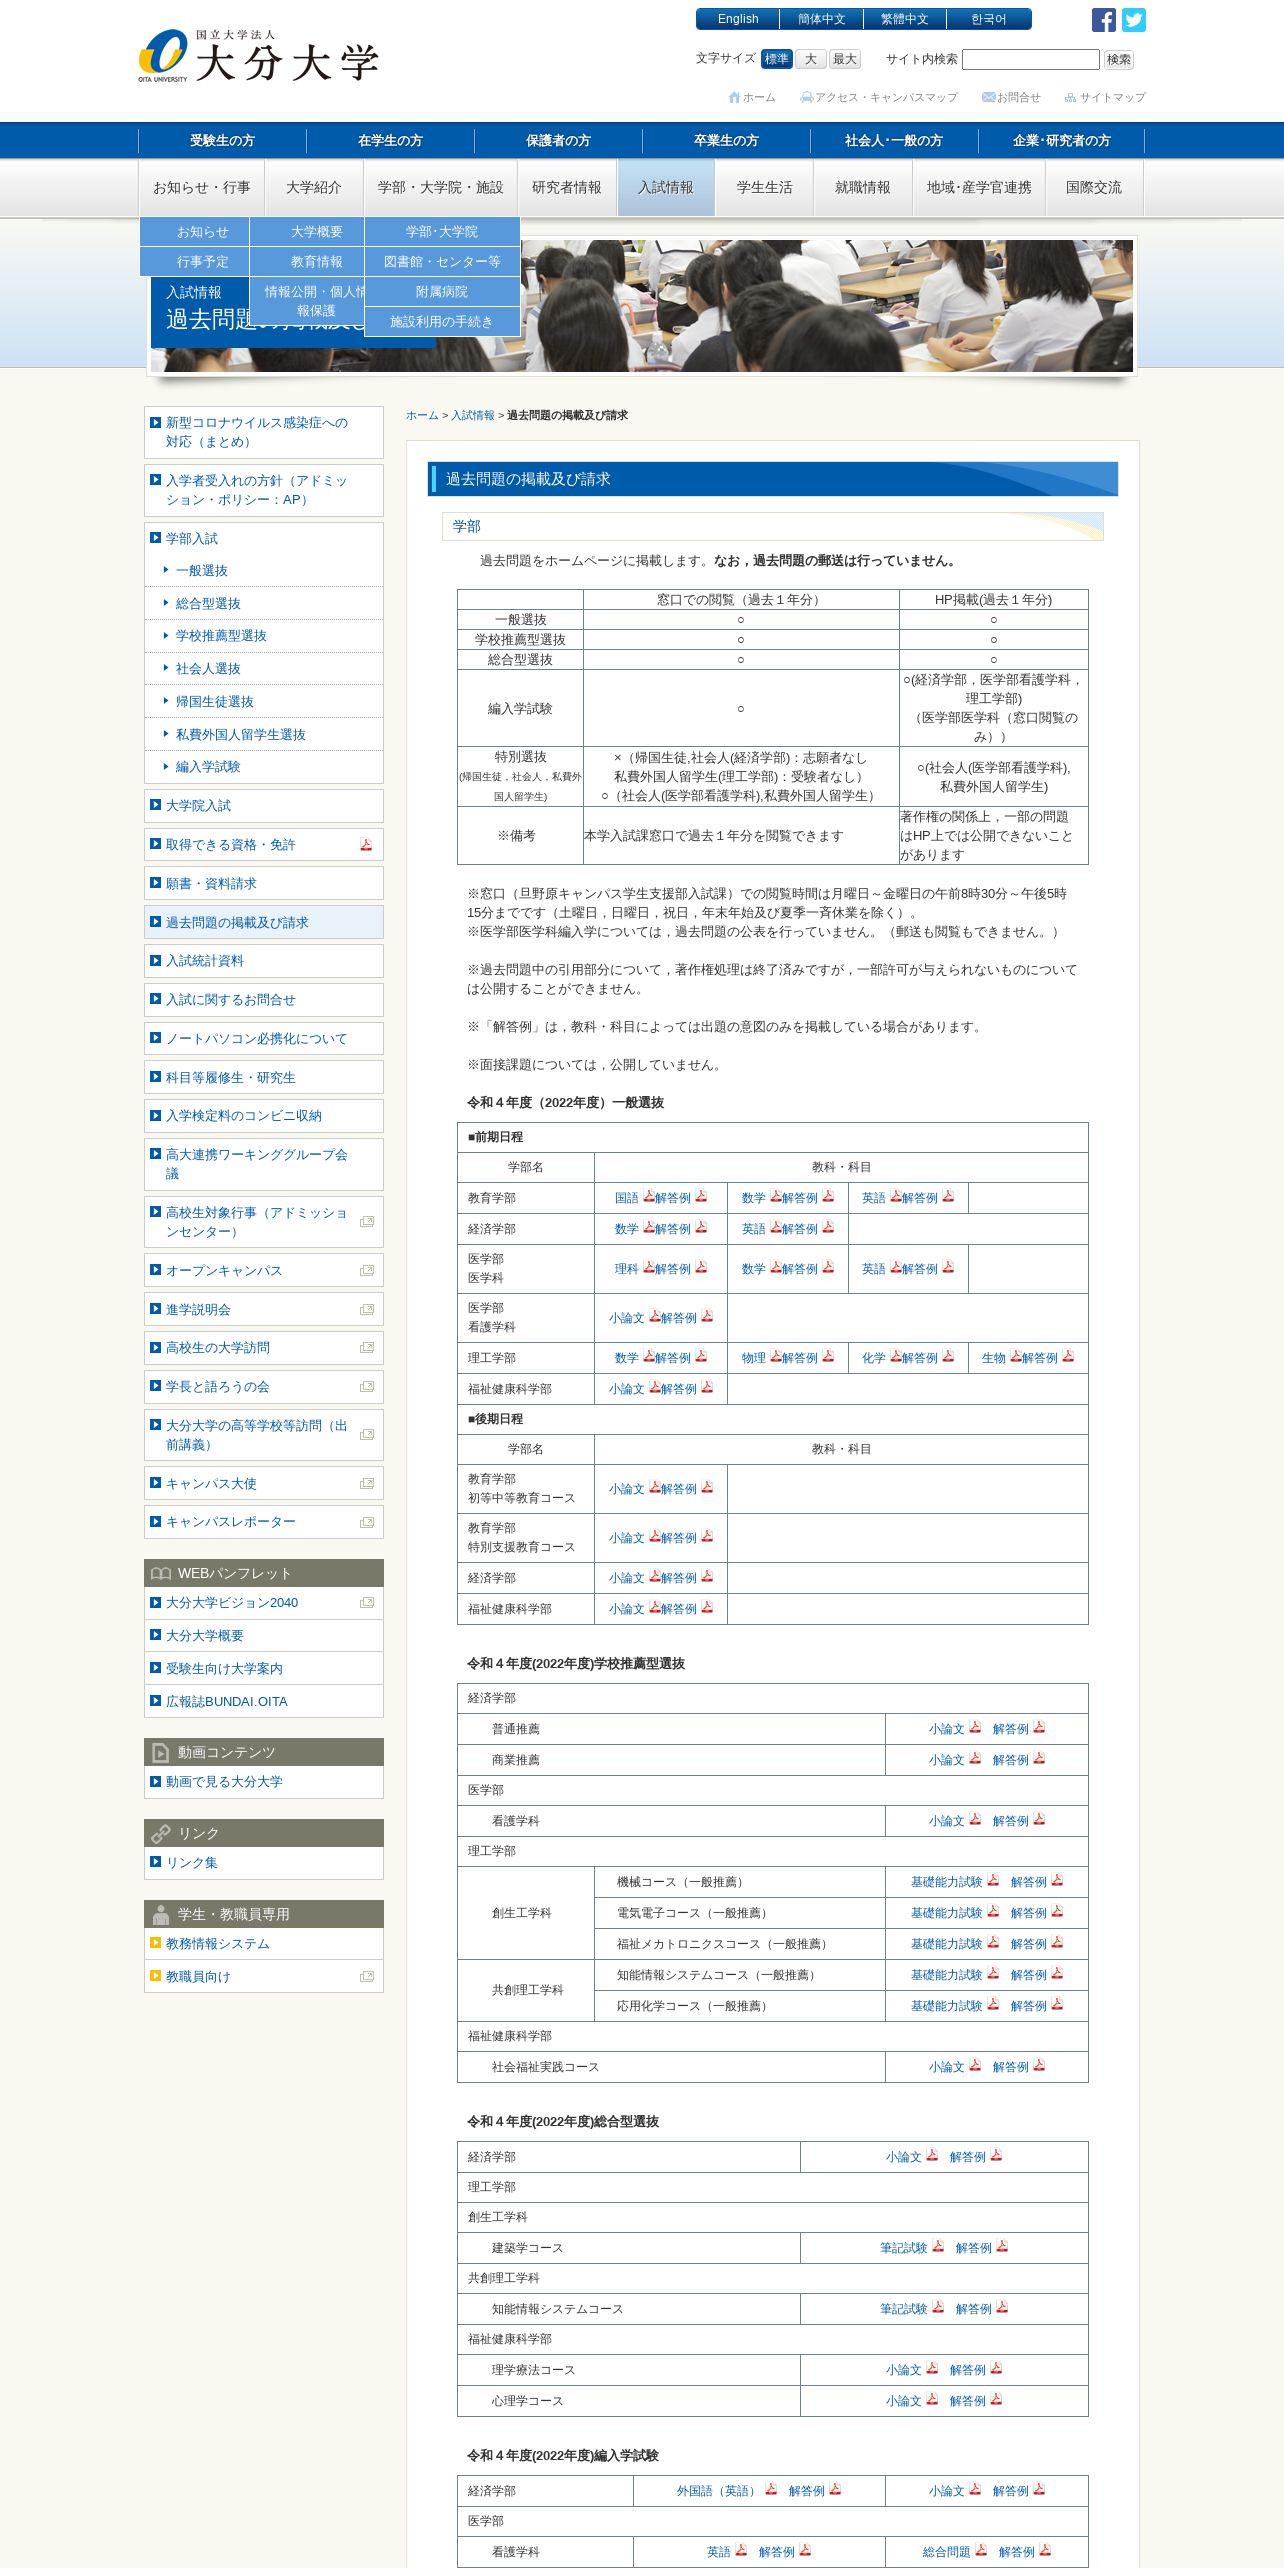Image resolution: width=1284 pixels, height=2568 pixels.
Task: Open PDF icon after 基礎能力試験 for 機械コース
Action: [993, 1880]
